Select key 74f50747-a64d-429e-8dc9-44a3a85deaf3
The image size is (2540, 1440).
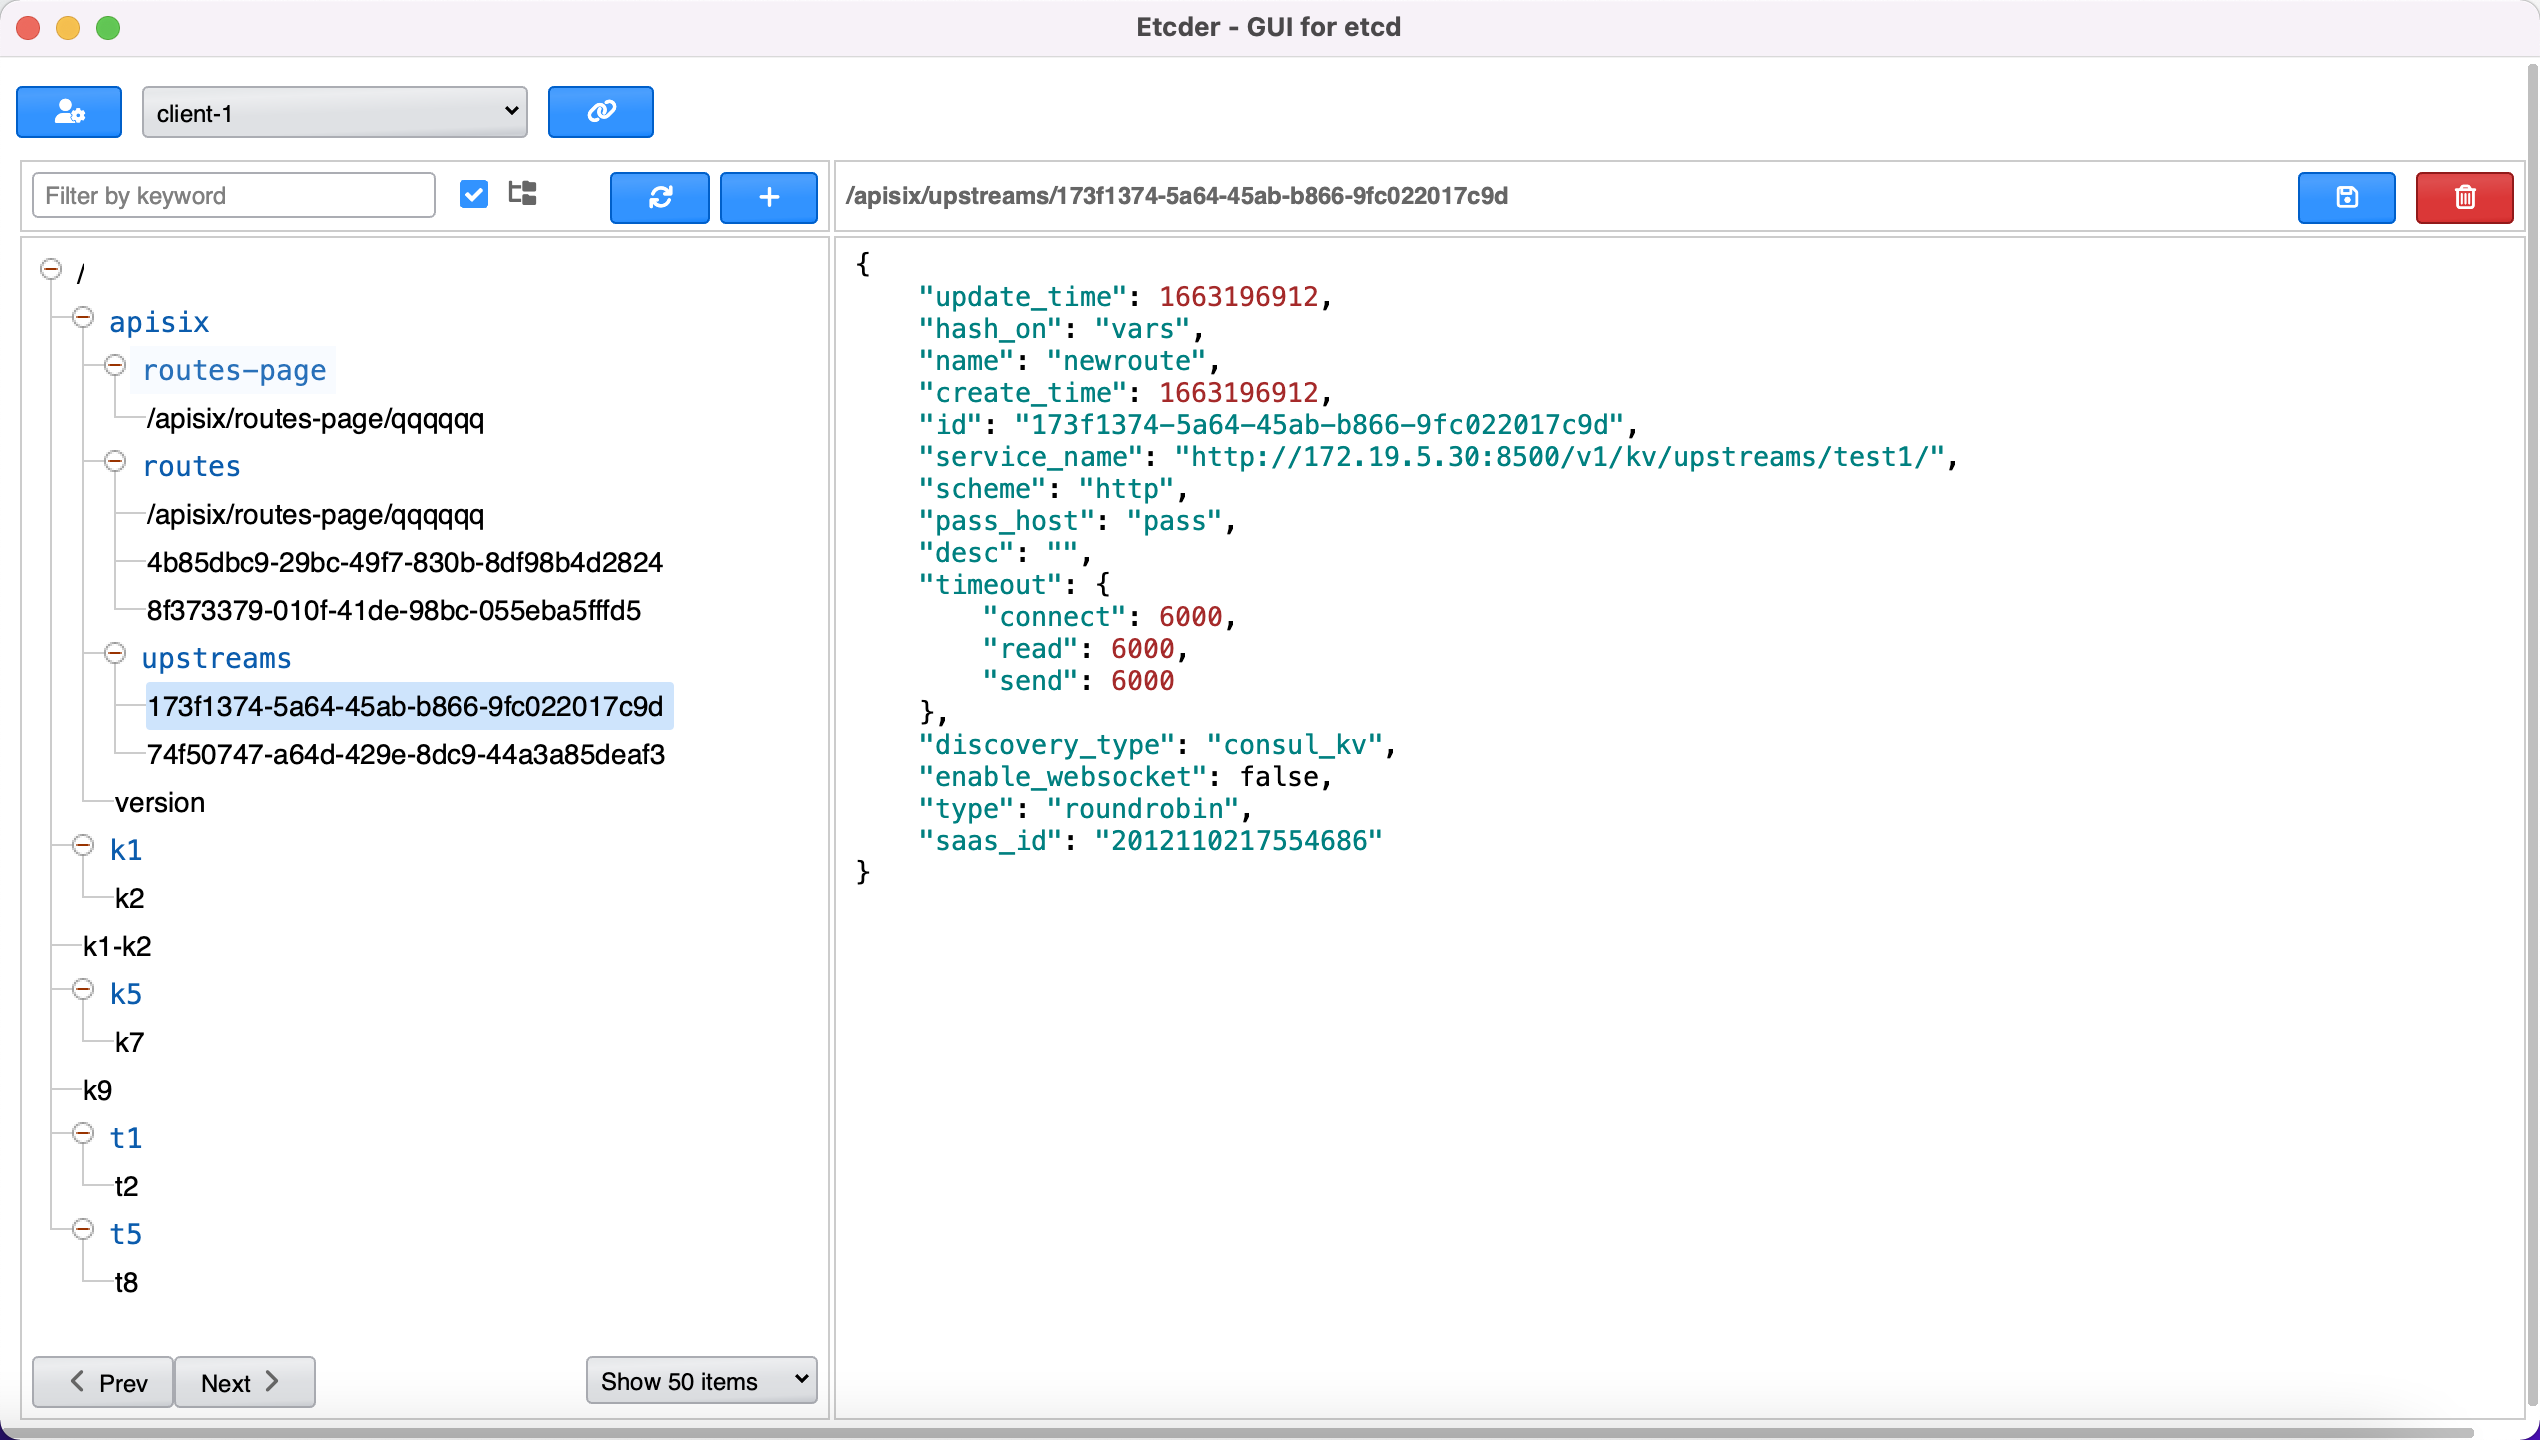[406, 755]
